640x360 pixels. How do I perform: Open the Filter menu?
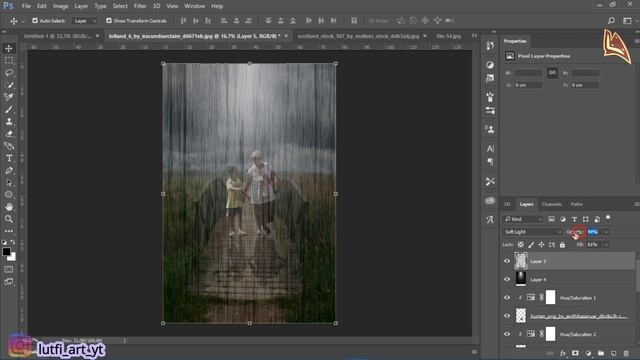click(x=140, y=6)
